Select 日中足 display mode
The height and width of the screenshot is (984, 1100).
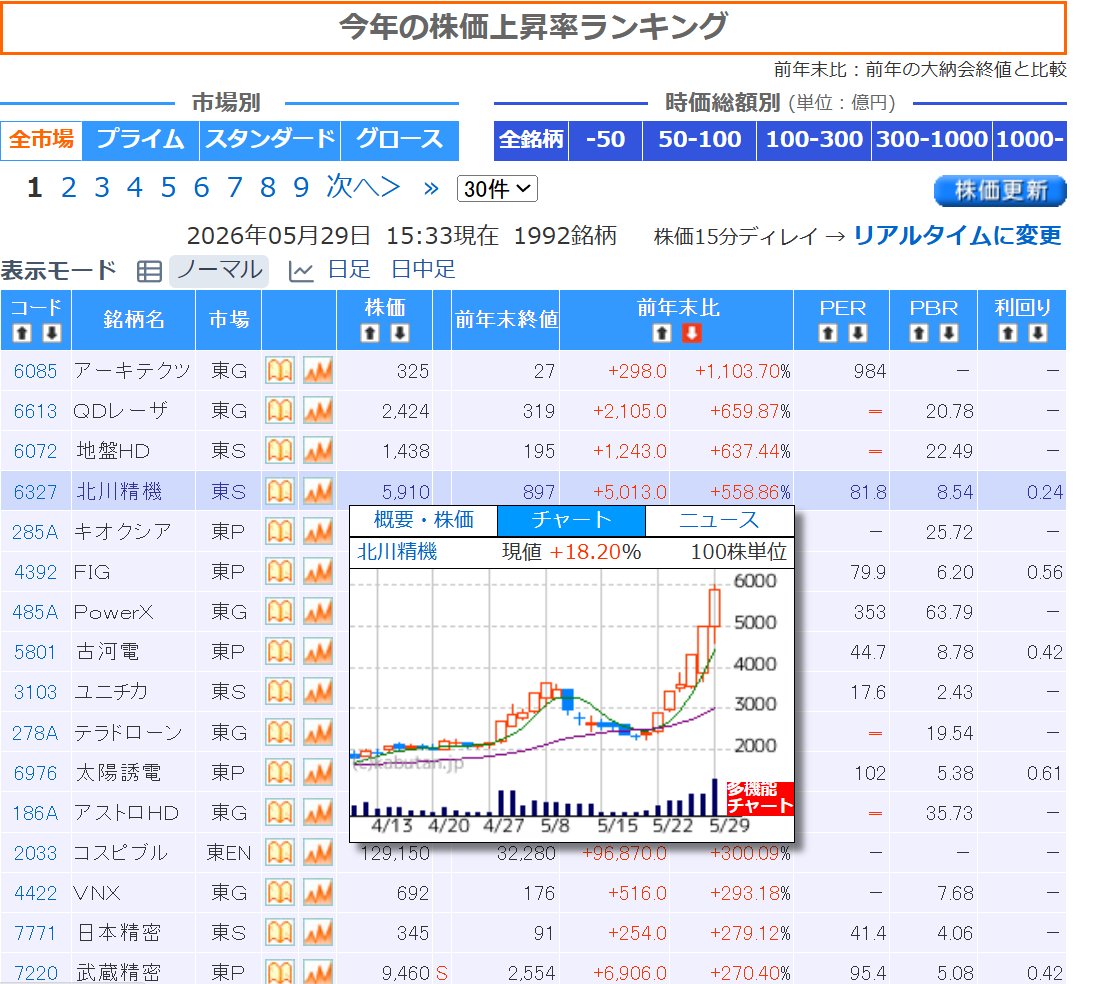pyautogui.click(x=423, y=269)
